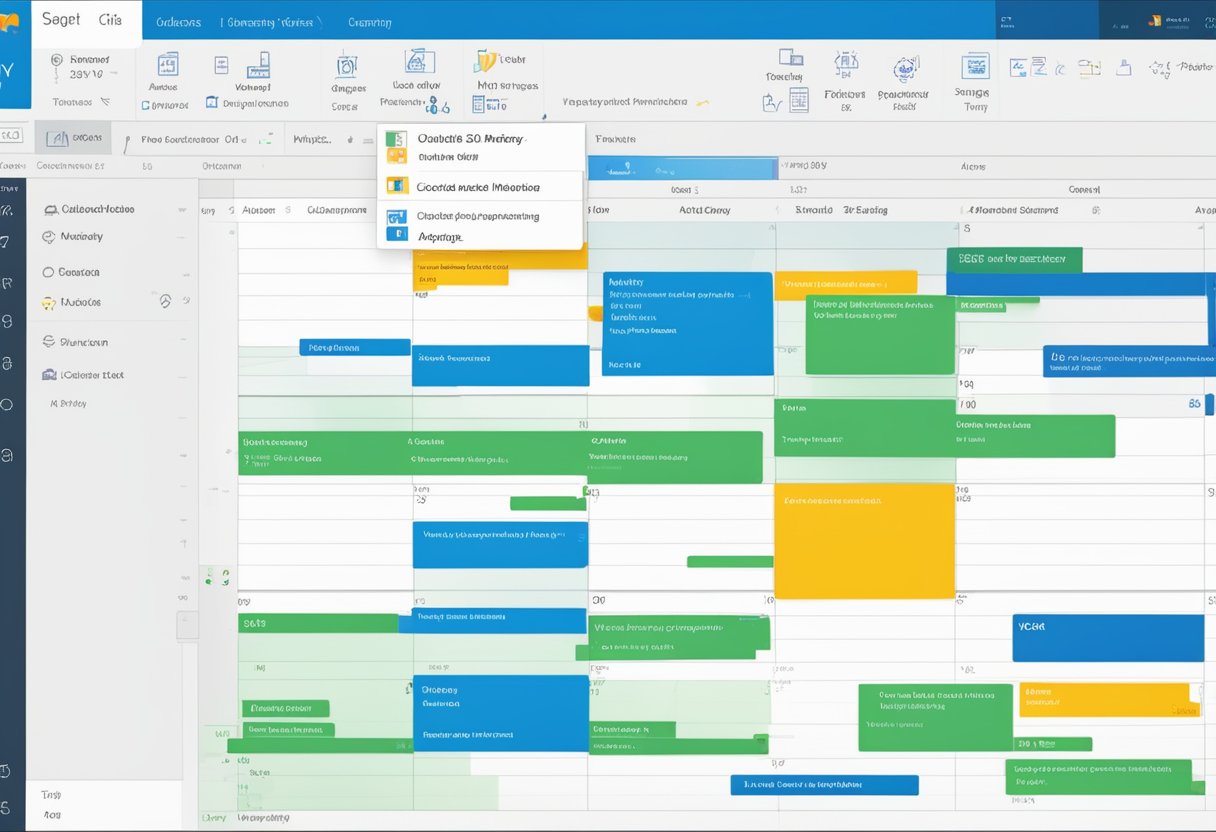This screenshot has height=832, width=1216.
Task: Click the yellow milestone block in the Gantt chart
Action: point(863,540)
